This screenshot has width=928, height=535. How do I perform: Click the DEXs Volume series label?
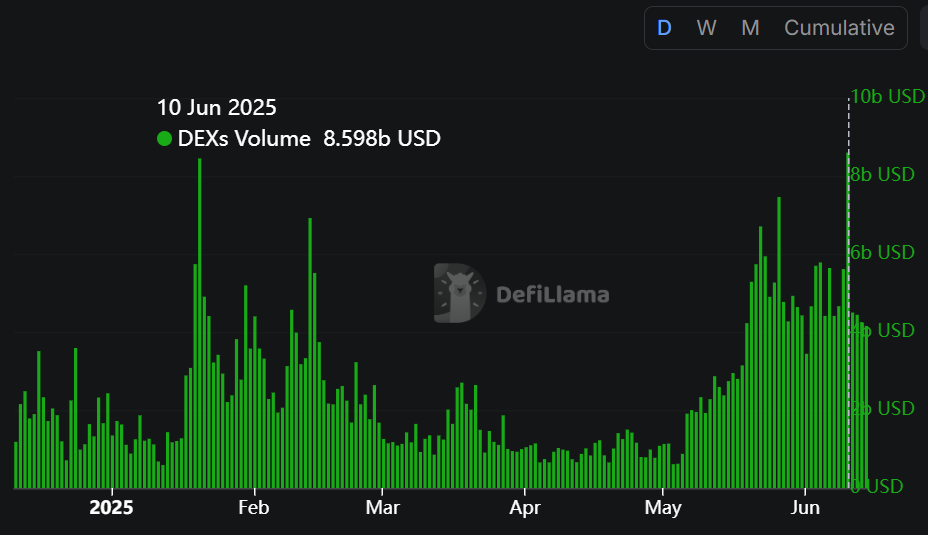244,138
